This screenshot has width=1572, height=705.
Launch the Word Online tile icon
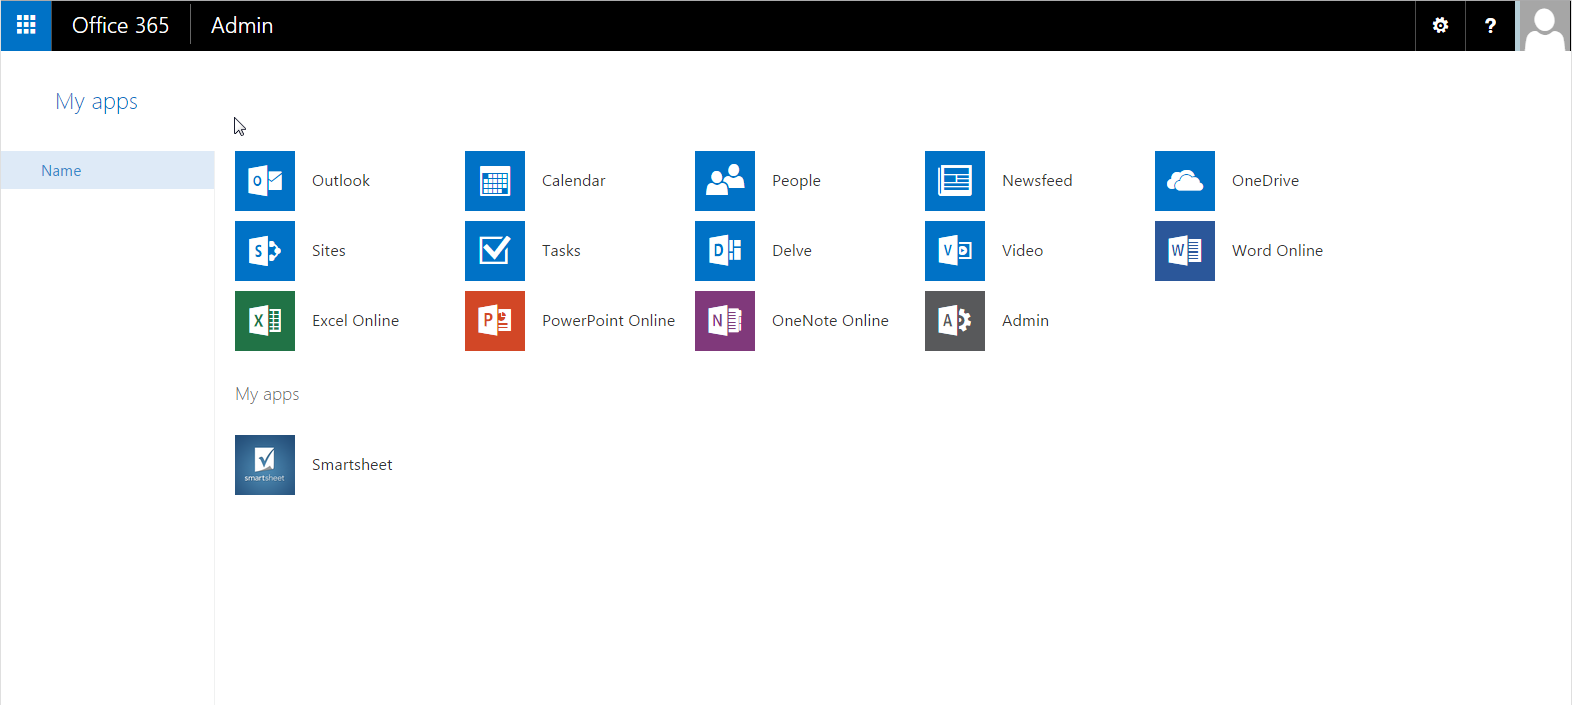pyautogui.click(x=1185, y=251)
